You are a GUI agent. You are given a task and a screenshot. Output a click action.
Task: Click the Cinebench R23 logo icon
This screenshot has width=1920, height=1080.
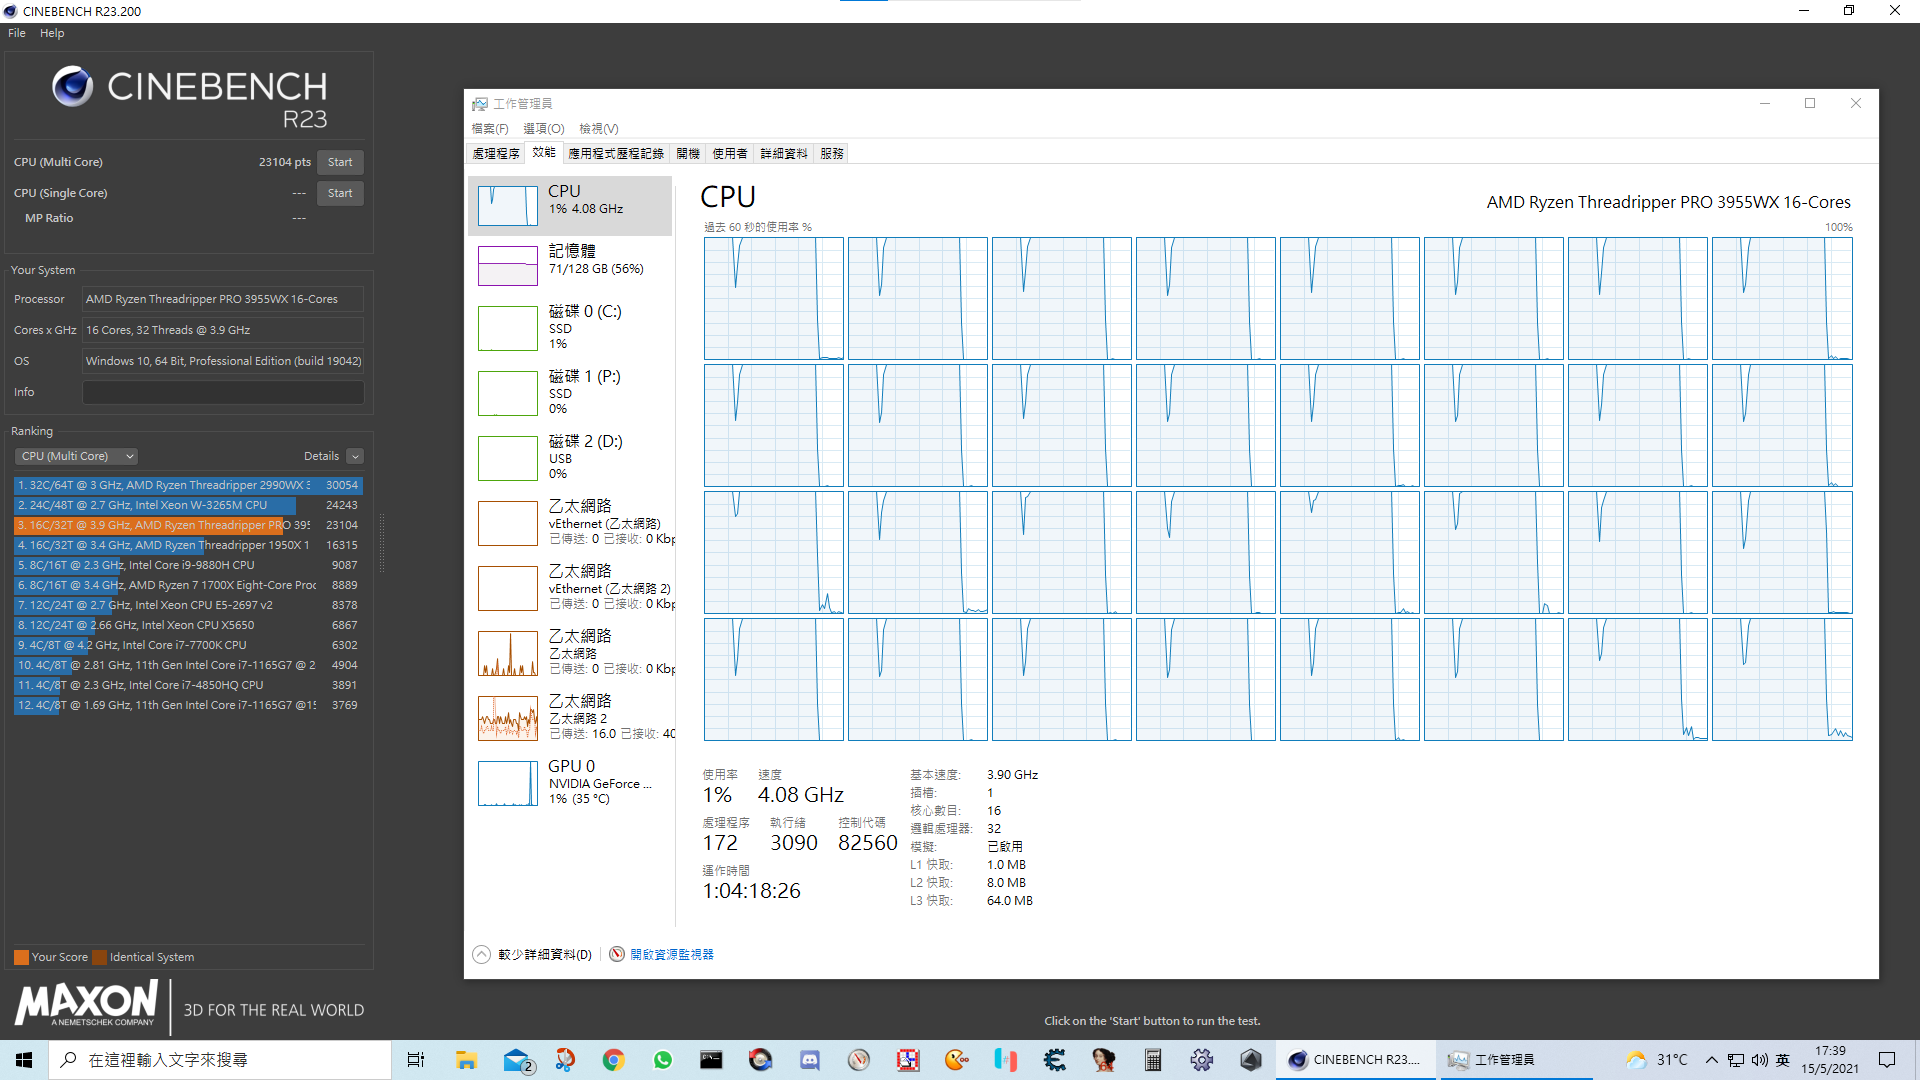click(73, 87)
